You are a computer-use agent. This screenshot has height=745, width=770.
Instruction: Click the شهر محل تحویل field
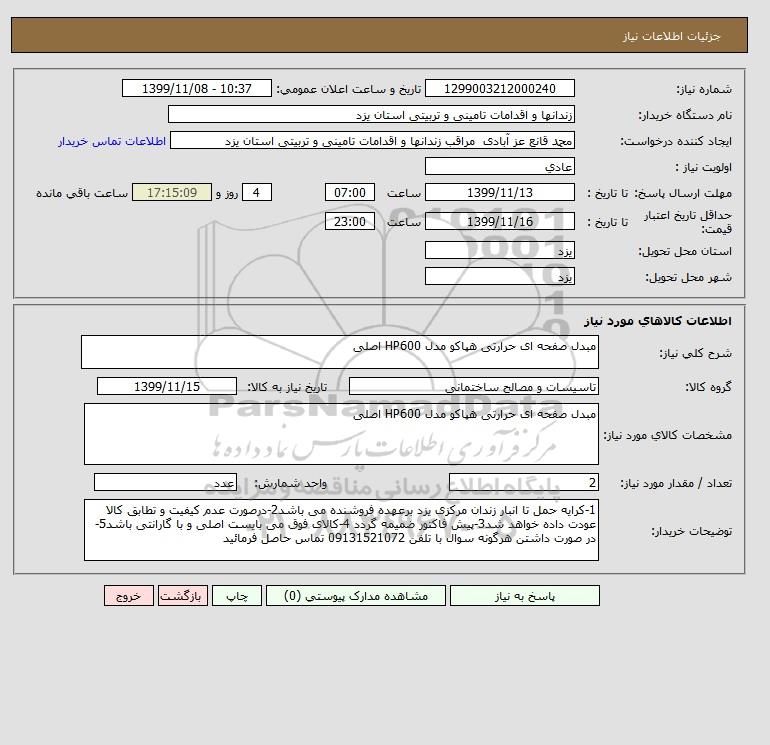click(x=499, y=276)
